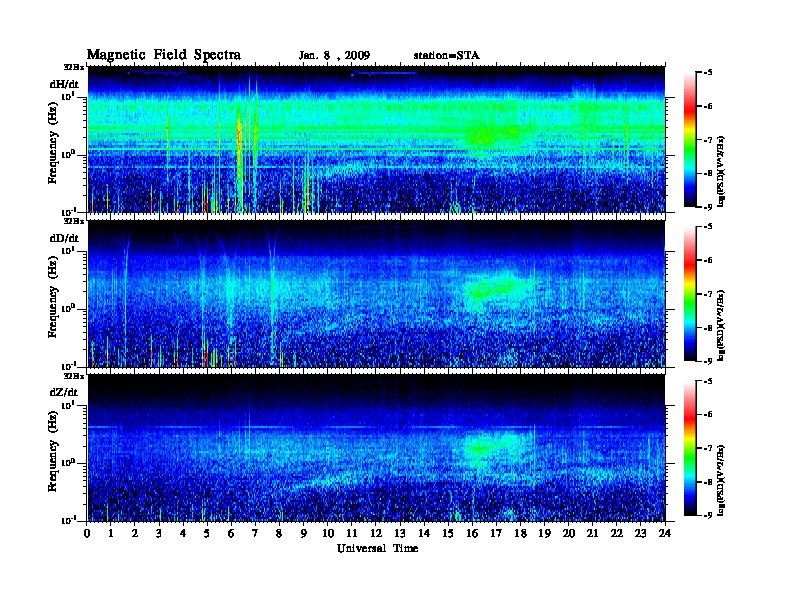The width and height of the screenshot is (792, 612).
Task: Click hour '15' on the time axis
Action: click(x=449, y=533)
